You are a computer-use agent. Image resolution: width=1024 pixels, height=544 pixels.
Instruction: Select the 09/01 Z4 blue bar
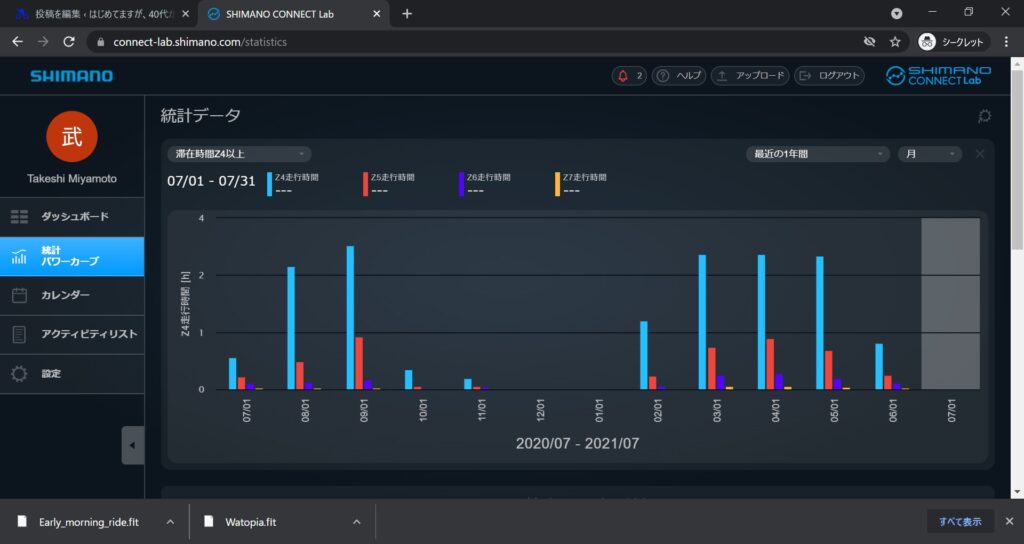tap(350, 317)
